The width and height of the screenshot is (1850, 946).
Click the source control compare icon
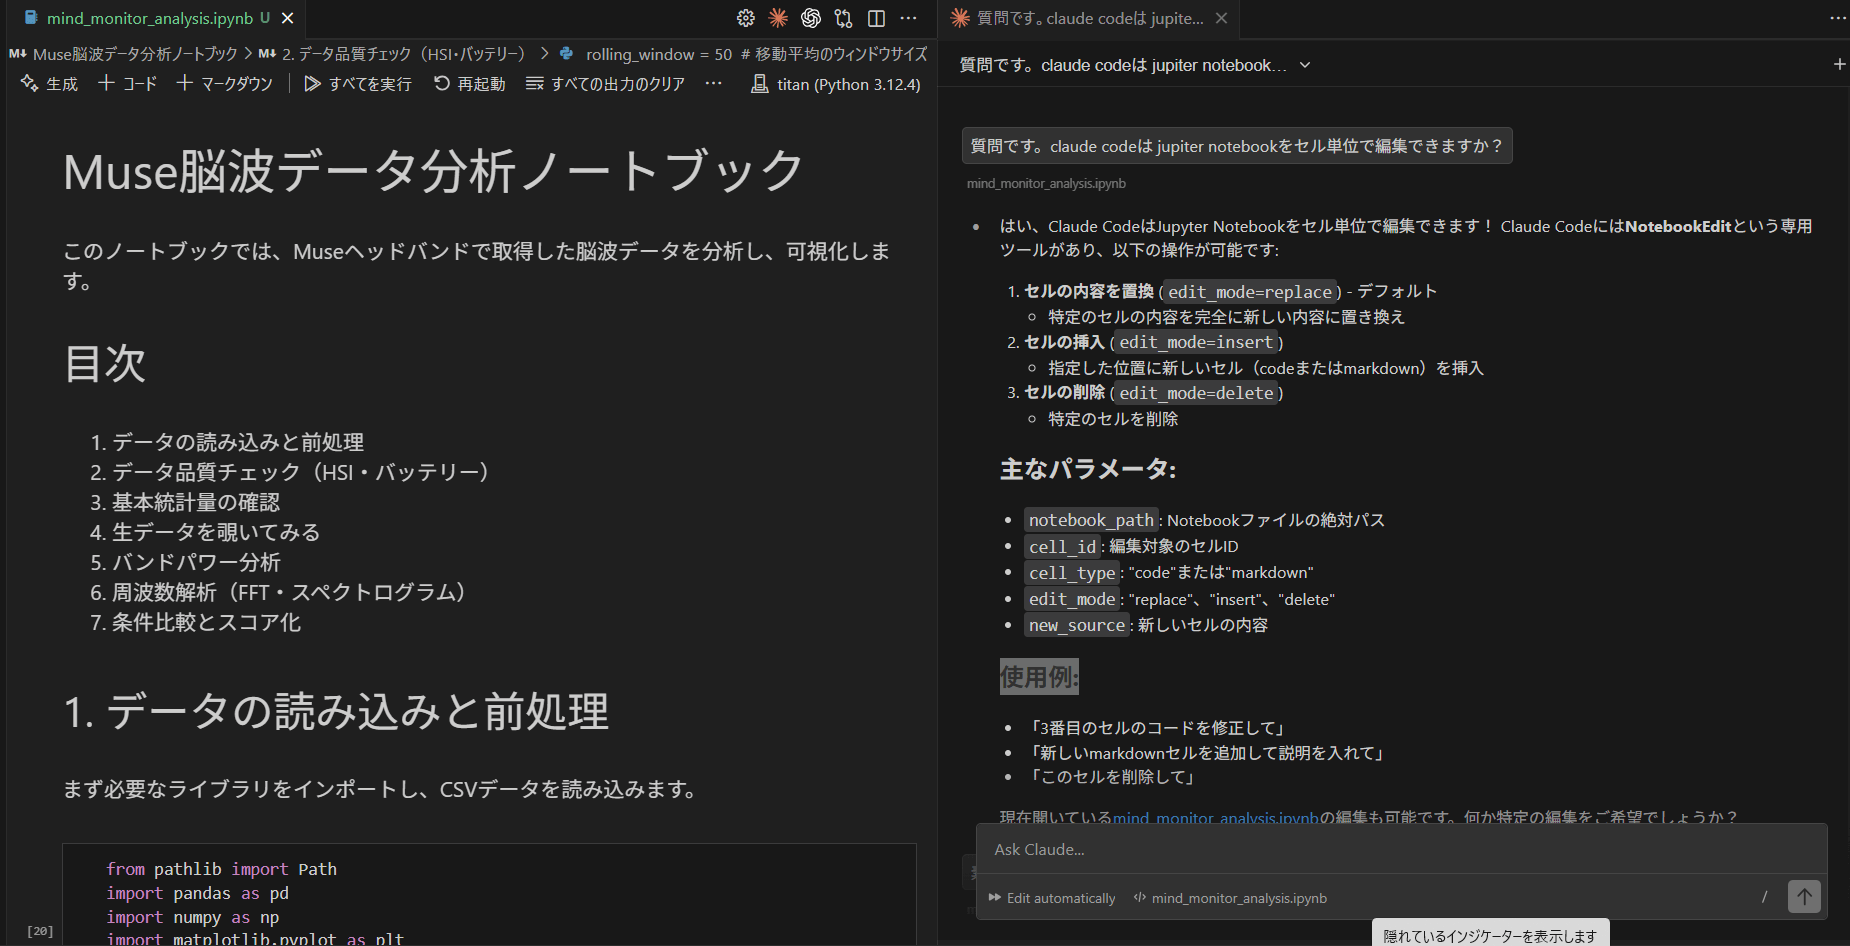[844, 18]
